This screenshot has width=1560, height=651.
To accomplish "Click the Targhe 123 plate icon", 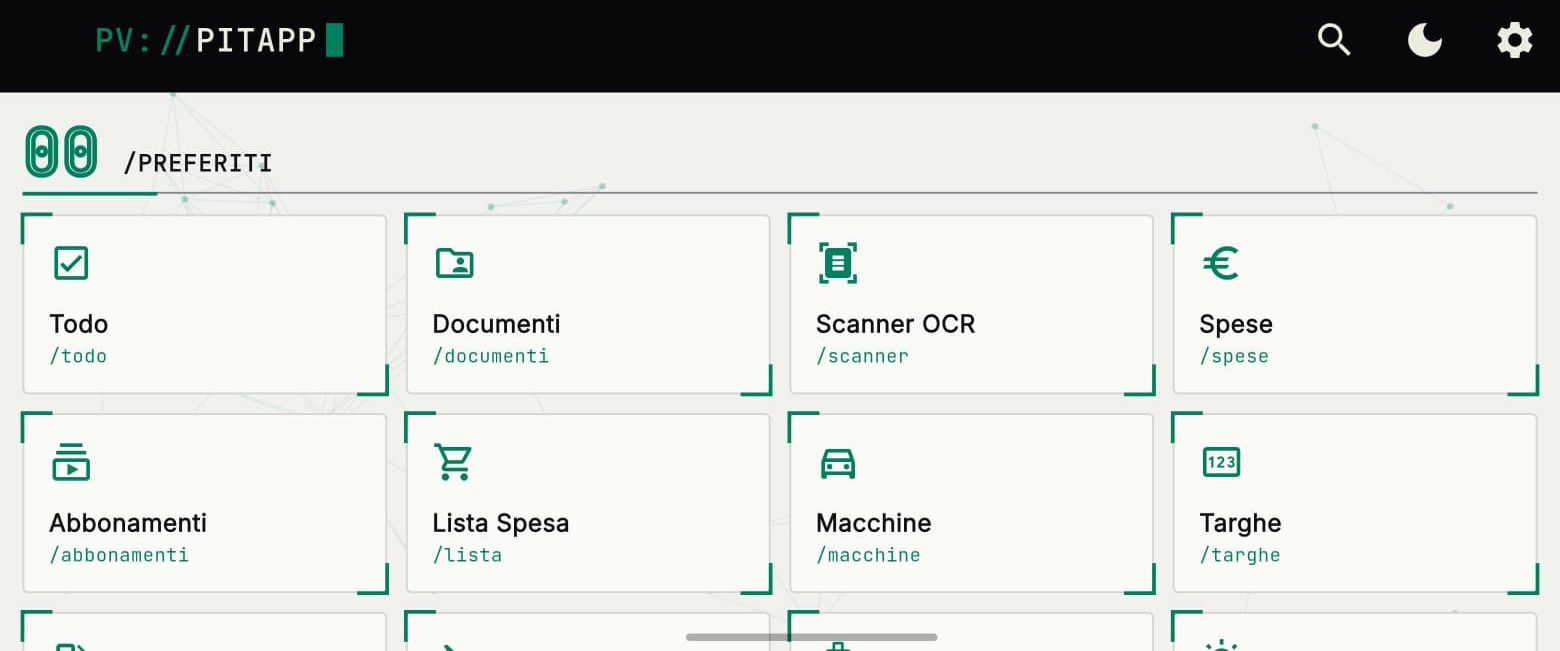I will pos(1221,462).
